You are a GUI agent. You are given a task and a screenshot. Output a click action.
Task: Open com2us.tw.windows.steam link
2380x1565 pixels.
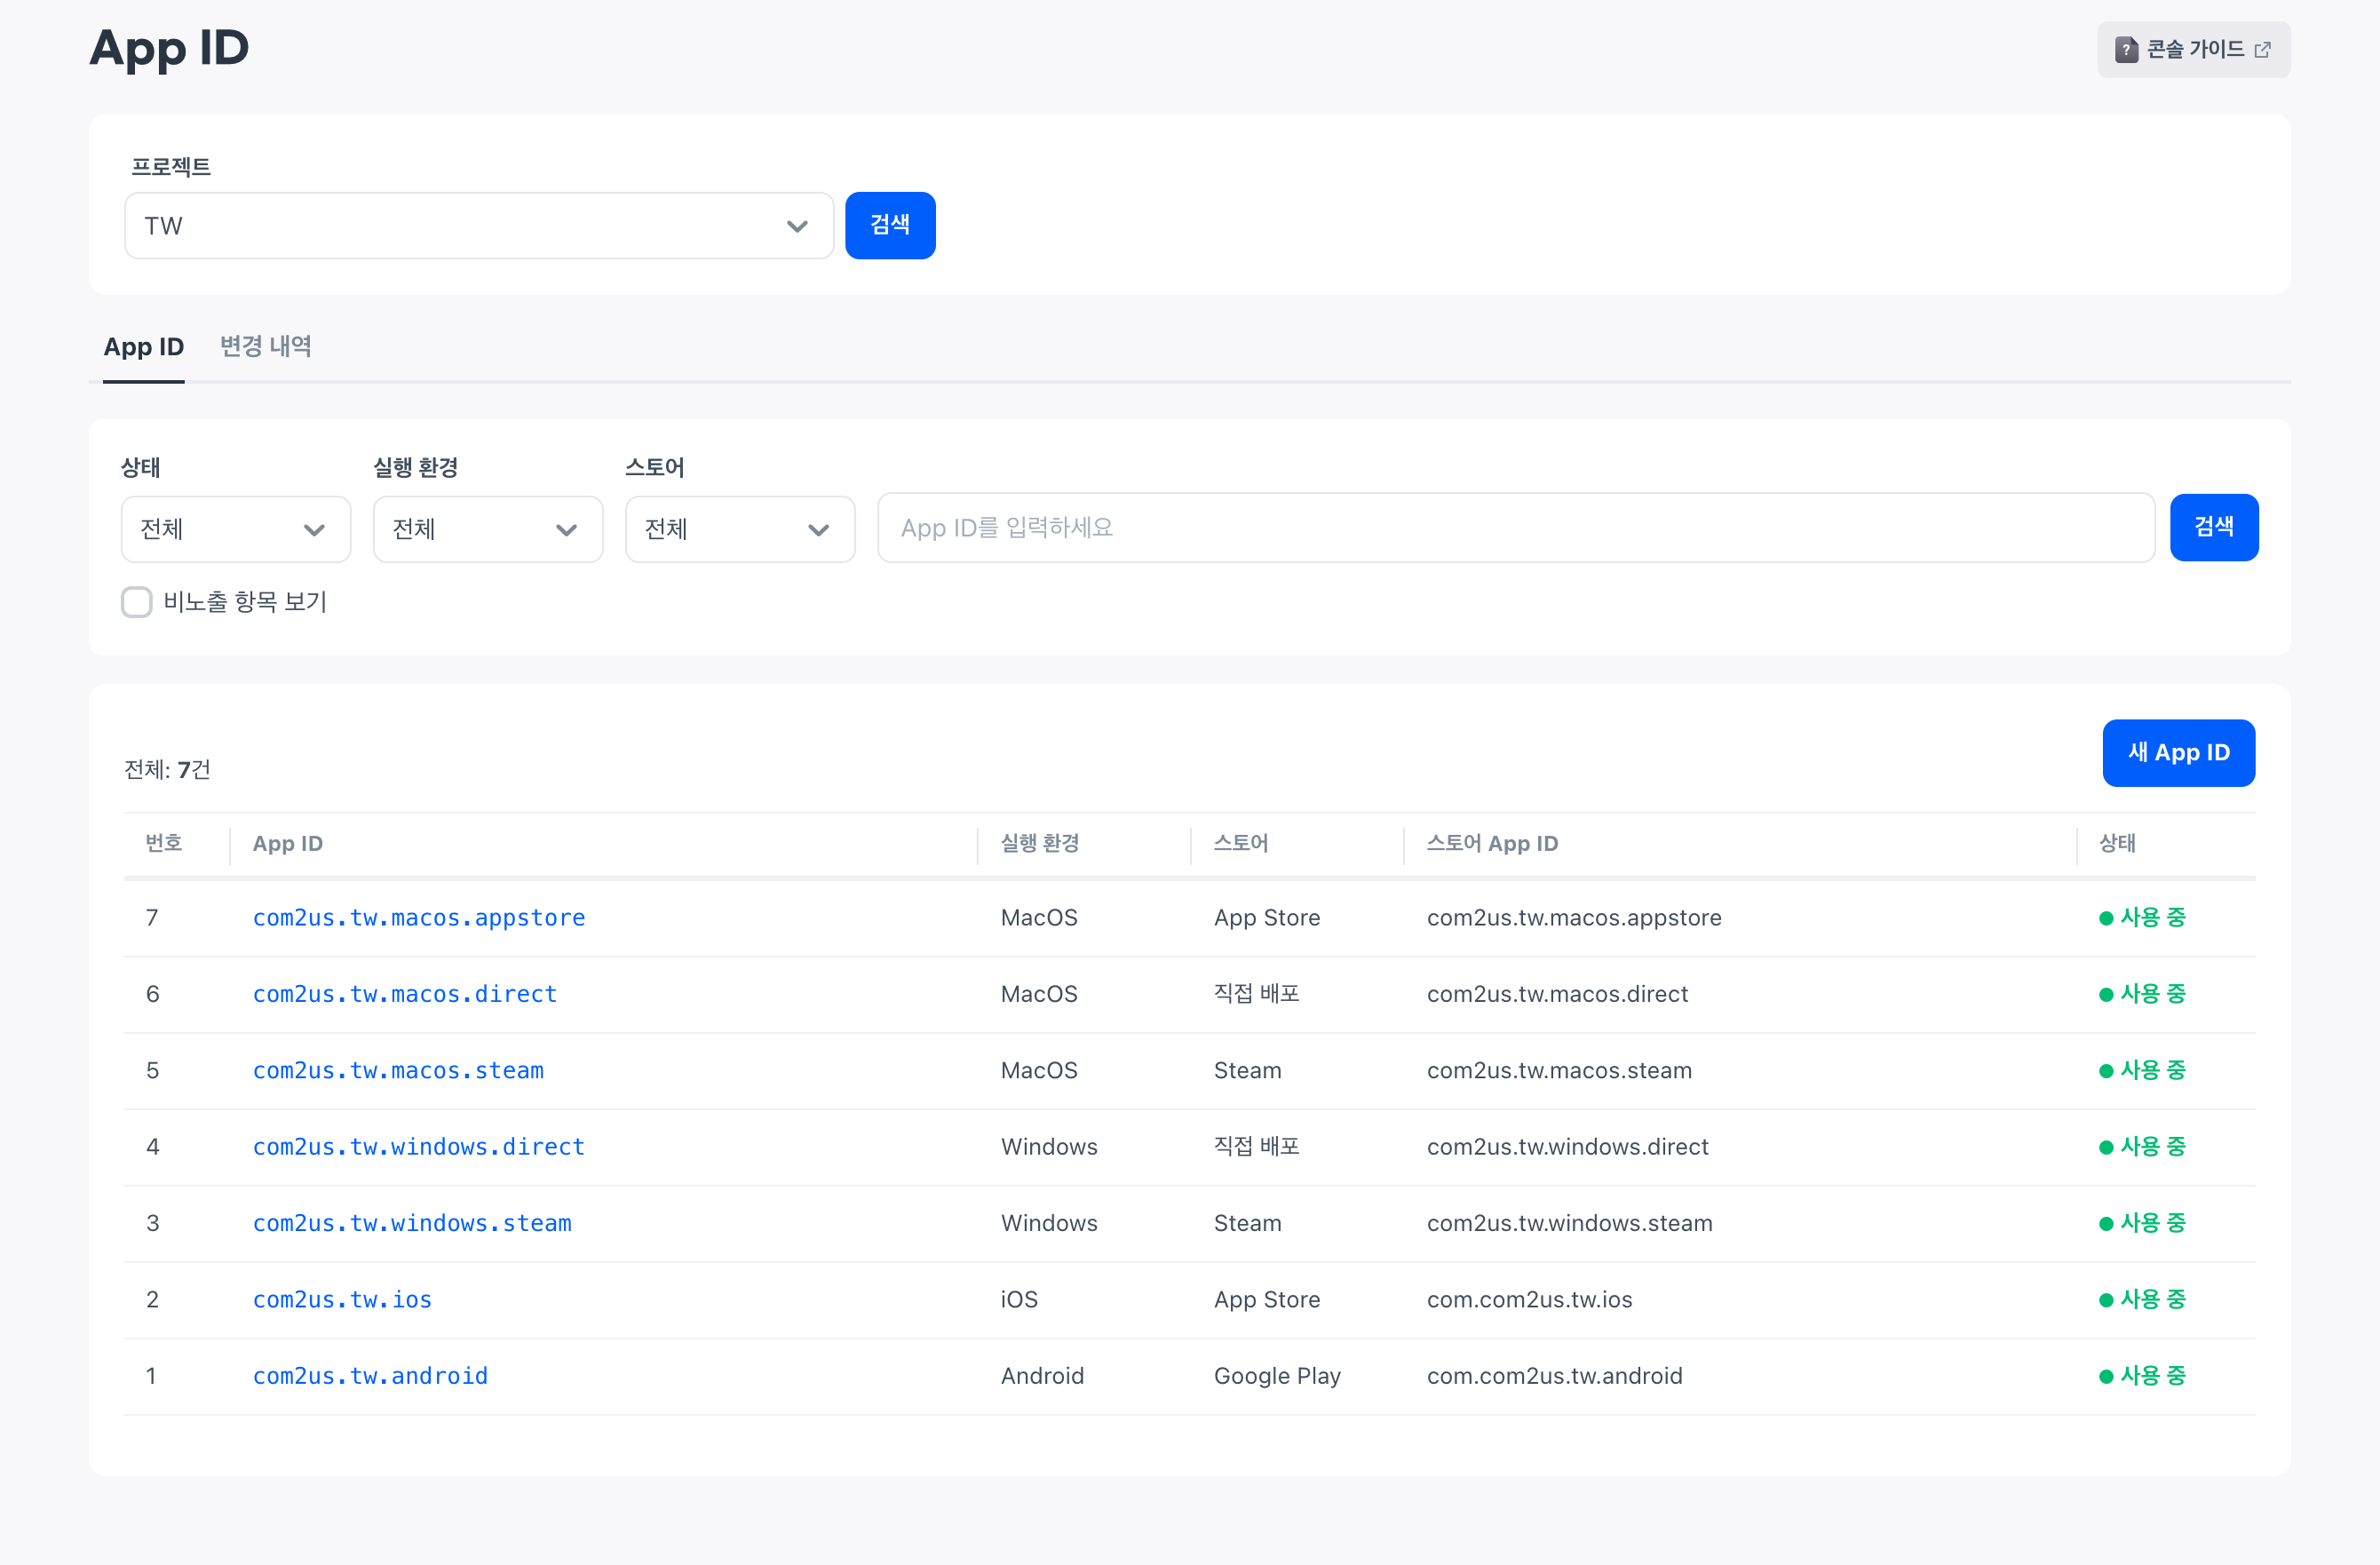coord(412,1223)
